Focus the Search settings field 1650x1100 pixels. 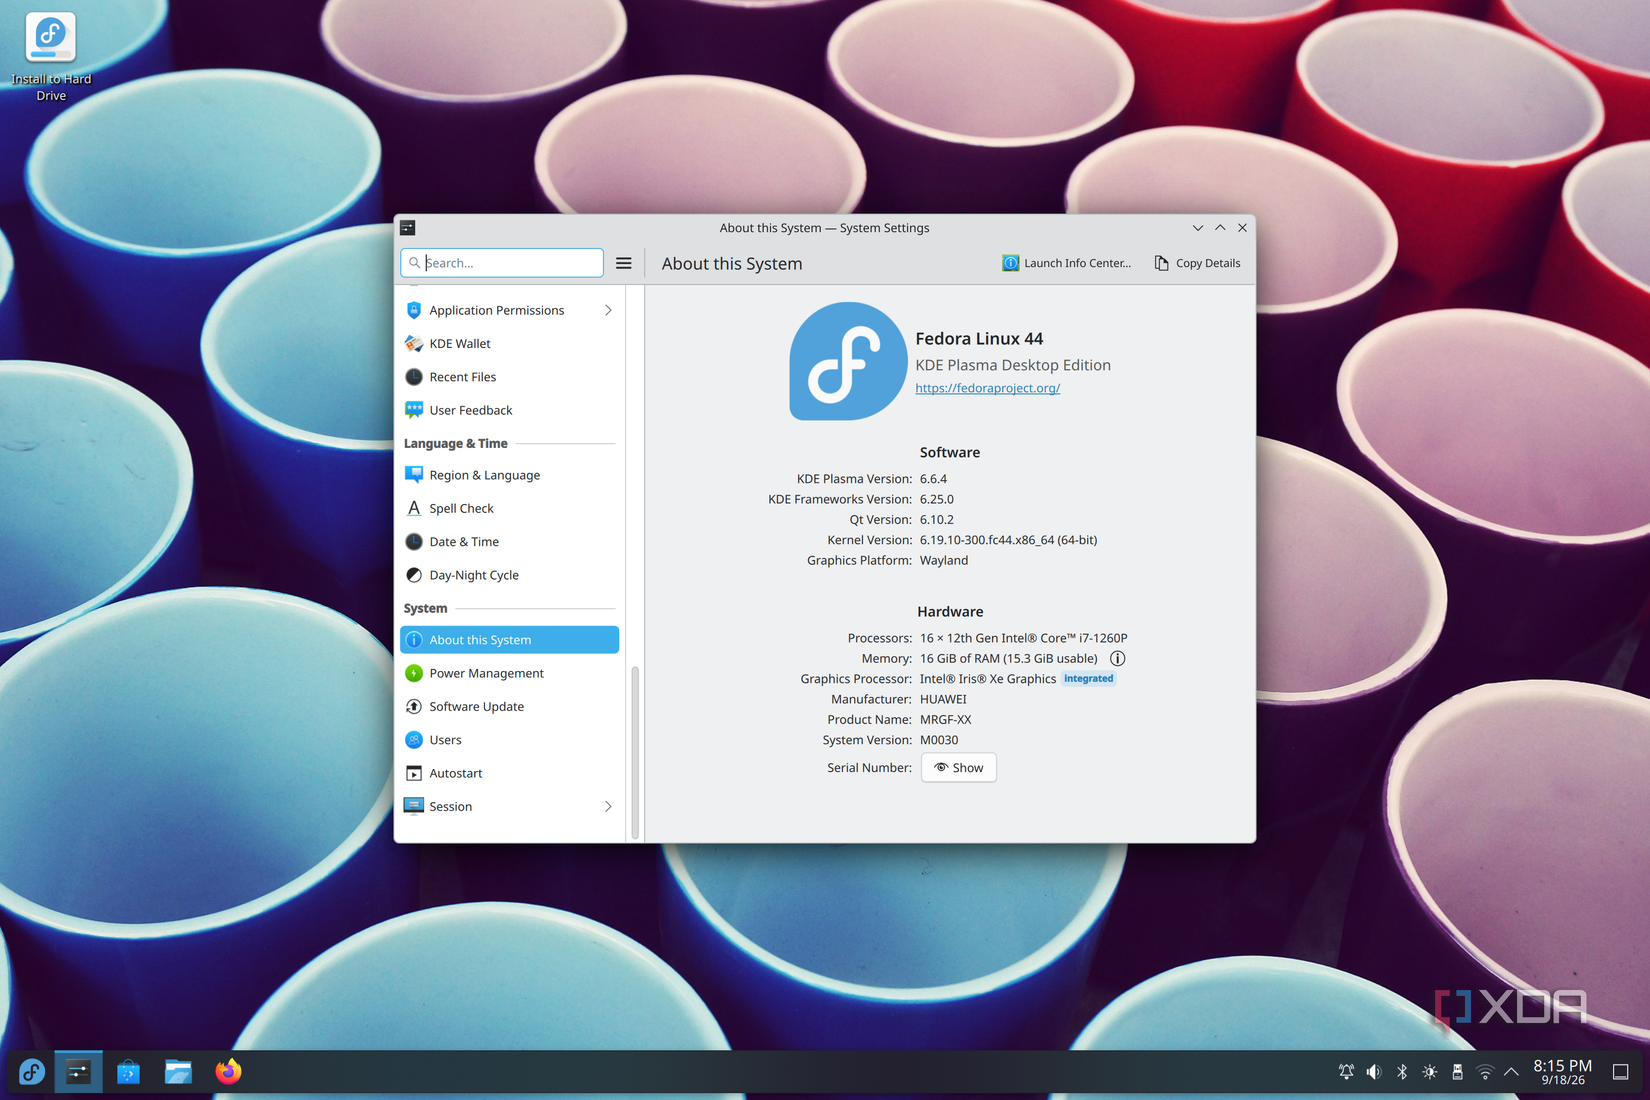502,263
